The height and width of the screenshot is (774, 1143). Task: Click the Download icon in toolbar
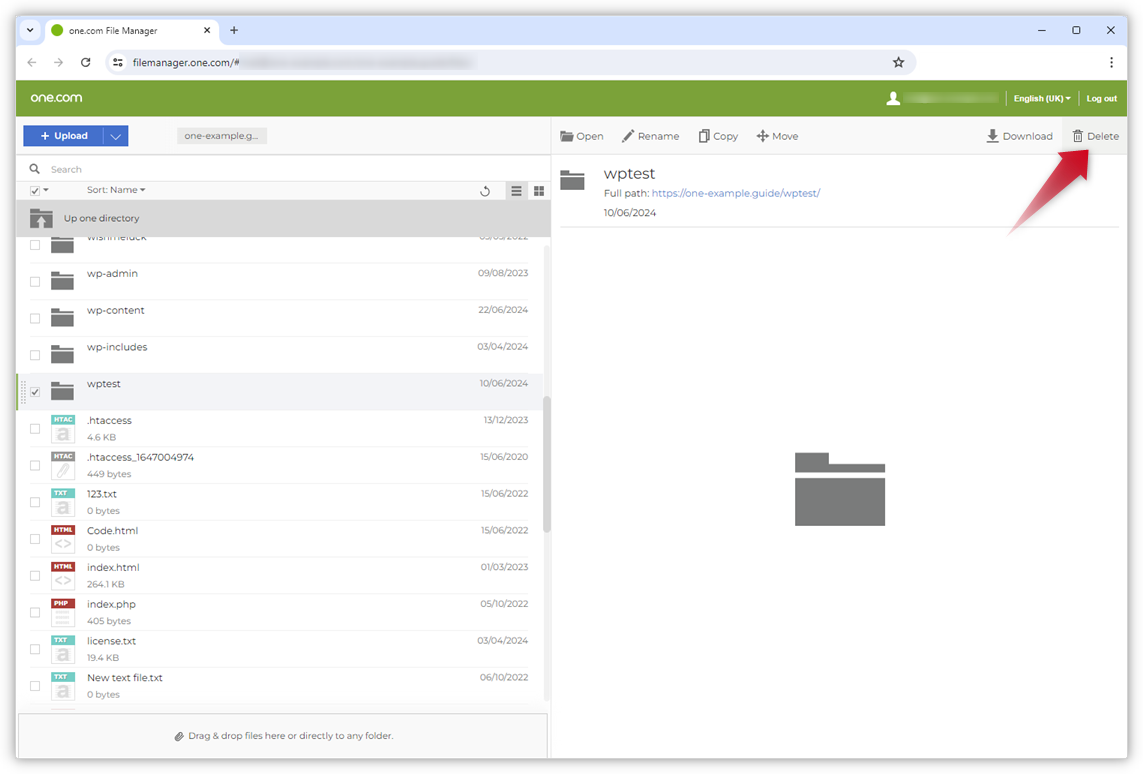click(992, 136)
